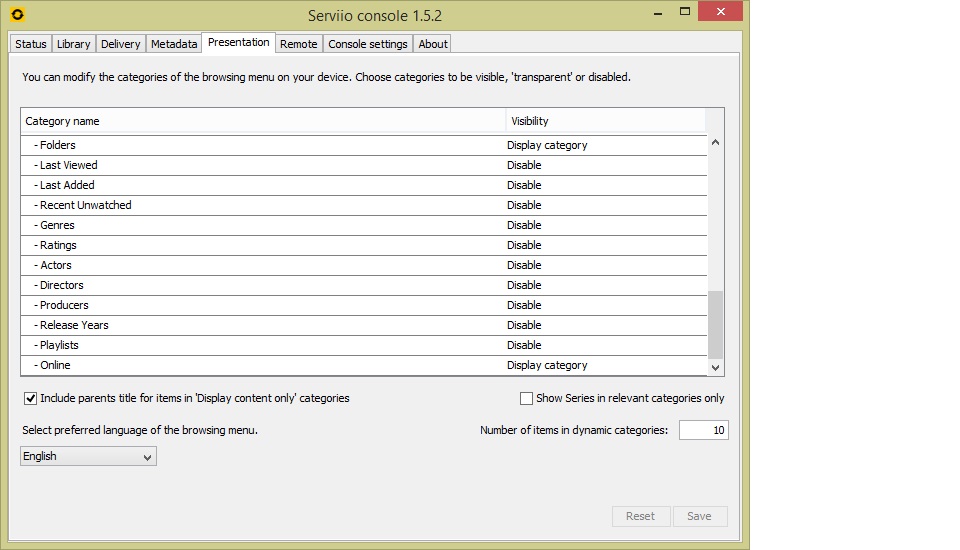Enable 'Show Series in relevant categories only'
Viewport: 960px width, 550px height.
[527, 398]
